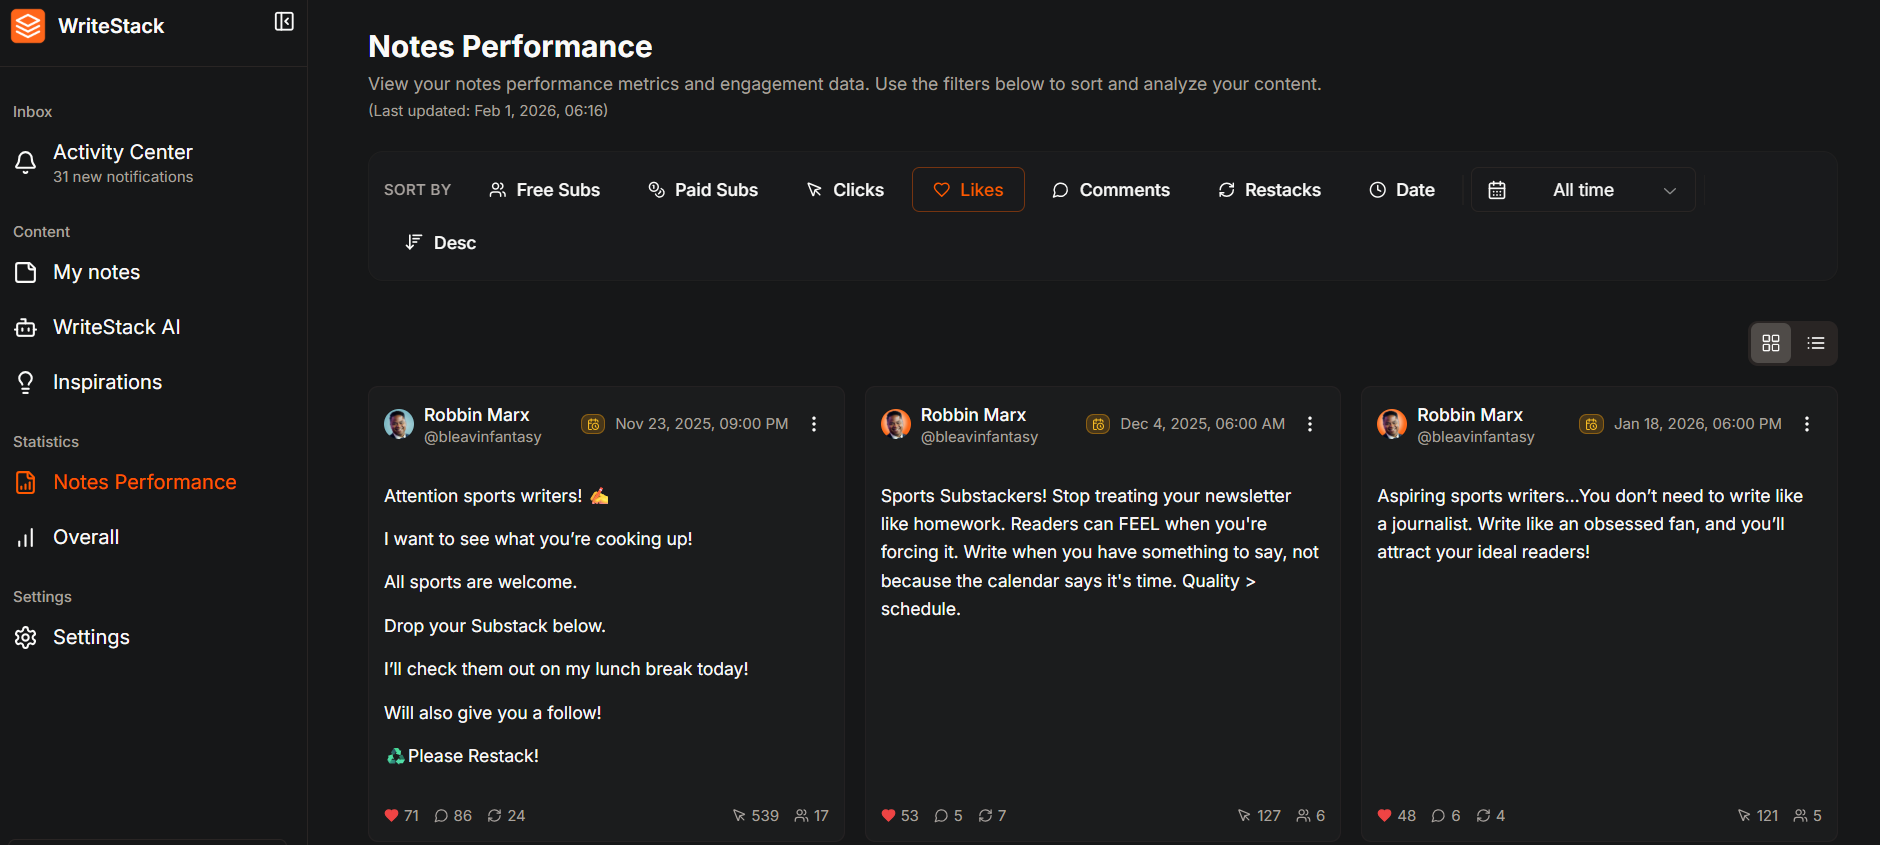The width and height of the screenshot is (1880, 845).
Task: Open options menu for Nov 23 note
Action: coord(814,424)
